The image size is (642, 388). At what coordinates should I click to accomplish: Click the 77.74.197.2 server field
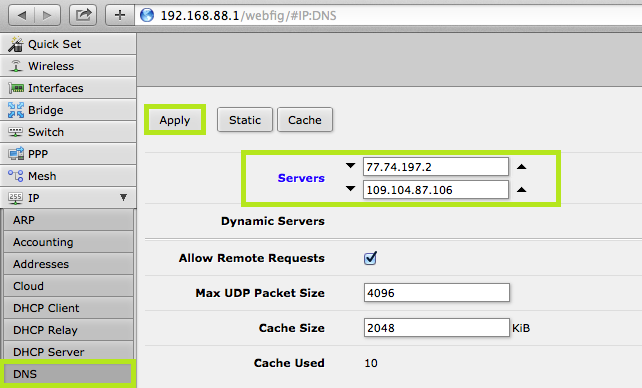pyautogui.click(x=436, y=167)
